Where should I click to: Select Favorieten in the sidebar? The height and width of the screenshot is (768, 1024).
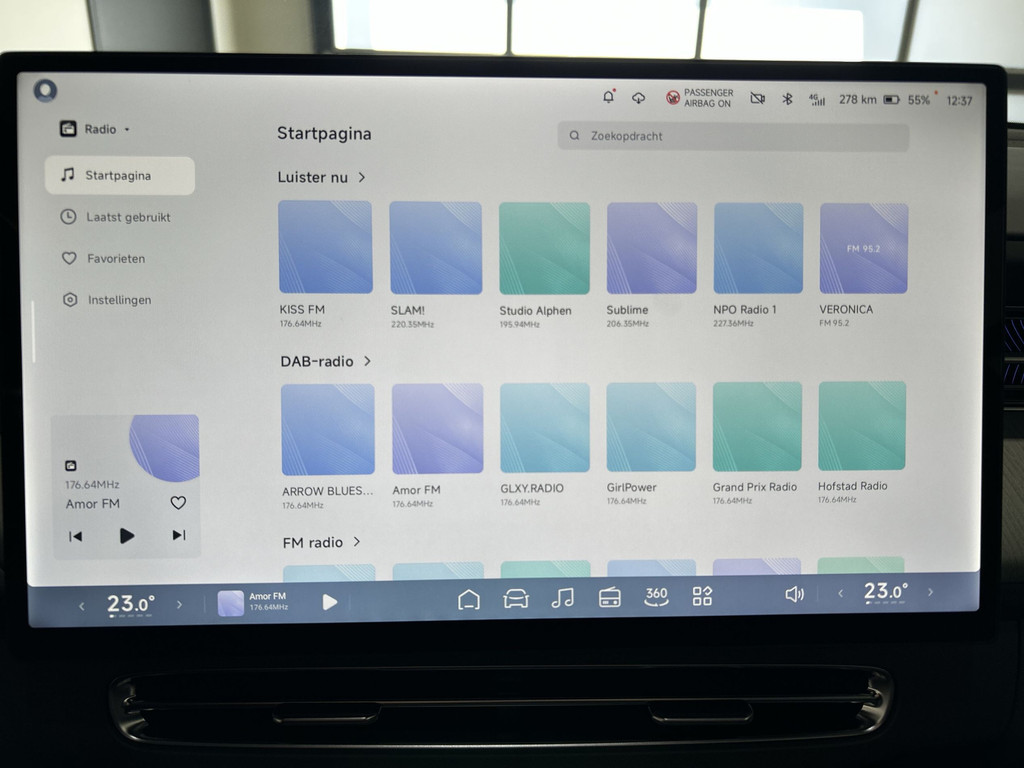[x=115, y=258]
